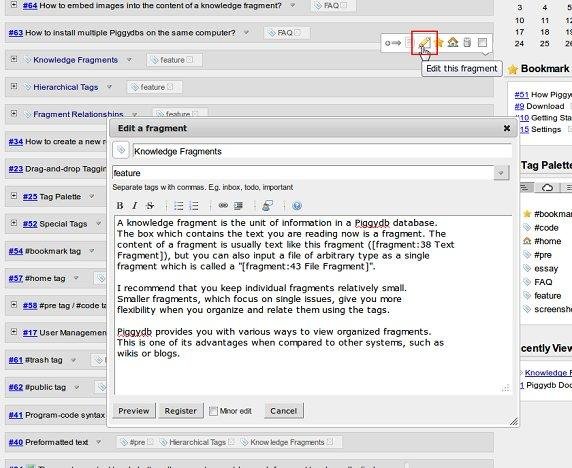Expand the Fragment Relationships row plus toggle

(x=14, y=113)
